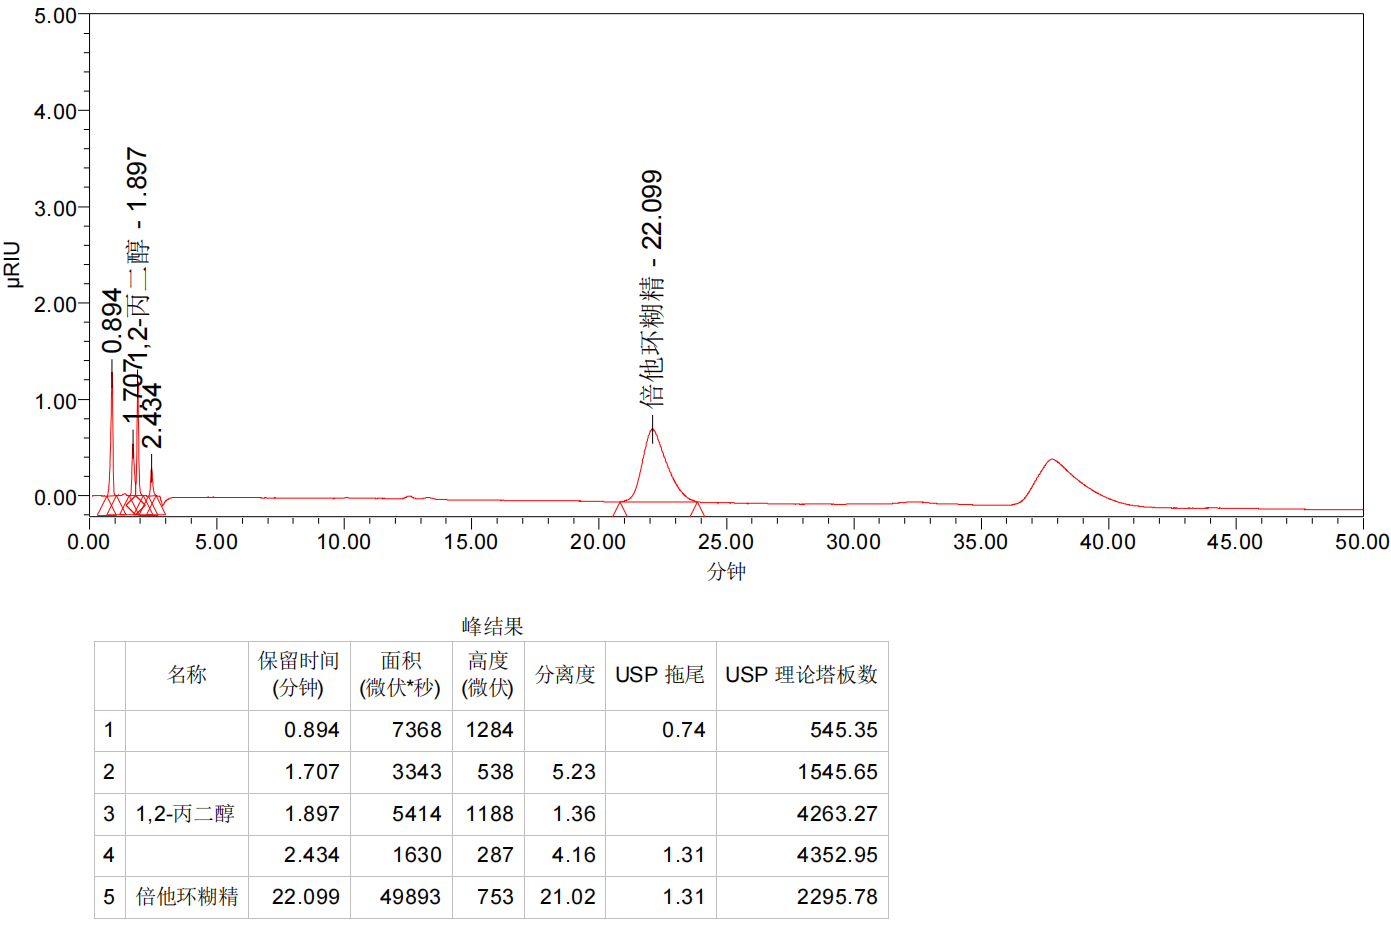1391x927 pixels.
Task: Select the 面积 column header
Action: click(x=400, y=675)
